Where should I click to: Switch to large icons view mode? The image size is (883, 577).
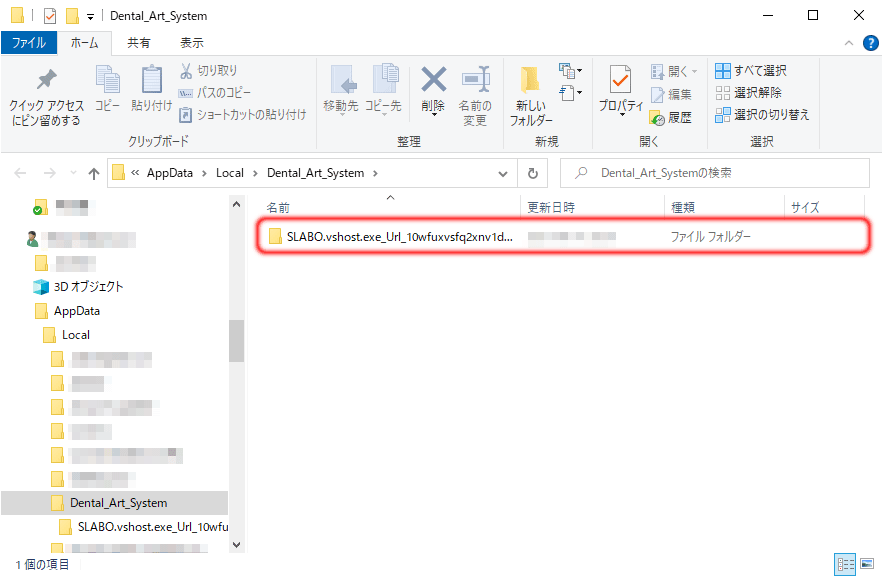tap(864, 564)
